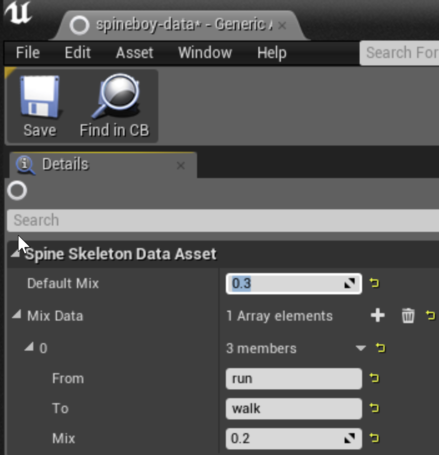Reset the From field to default
This screenshot has width=439, height=455.
tap(374, 378)
